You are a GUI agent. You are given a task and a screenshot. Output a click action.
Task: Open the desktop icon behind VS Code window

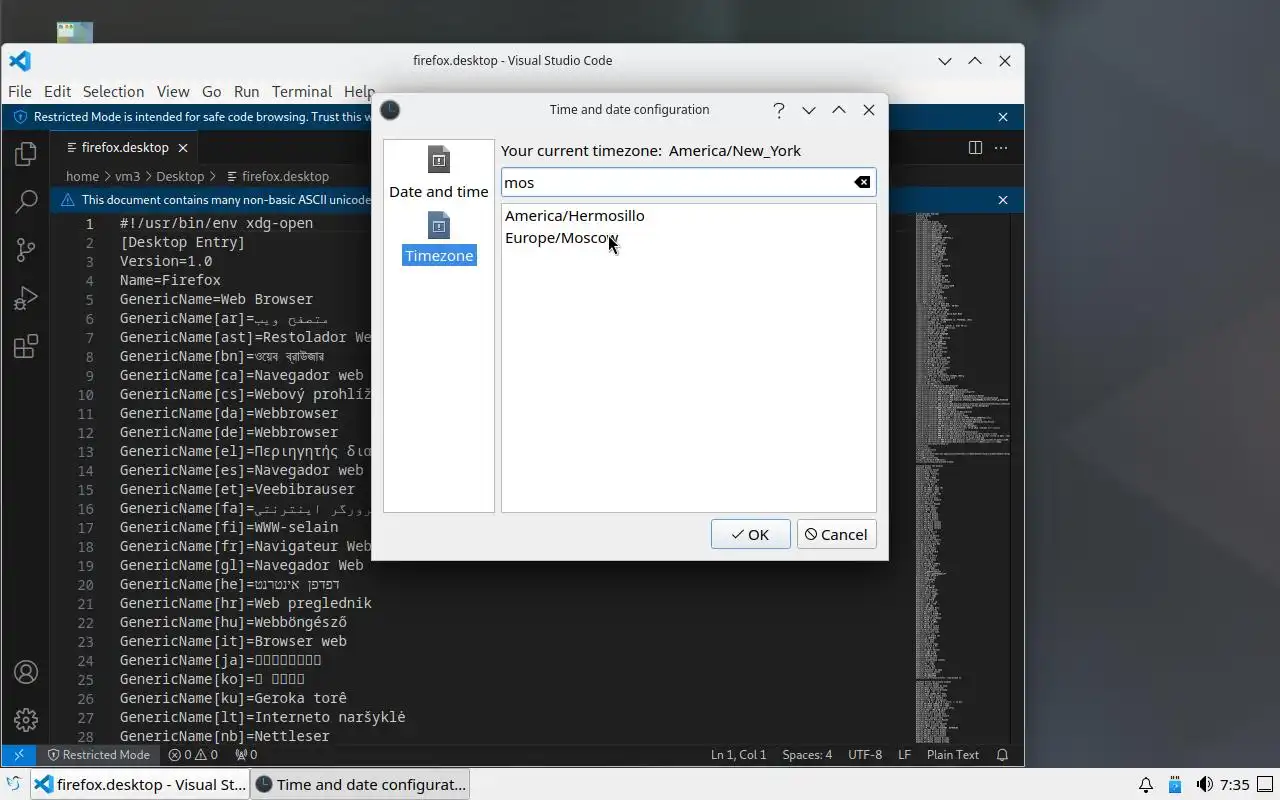pos(75,33)
